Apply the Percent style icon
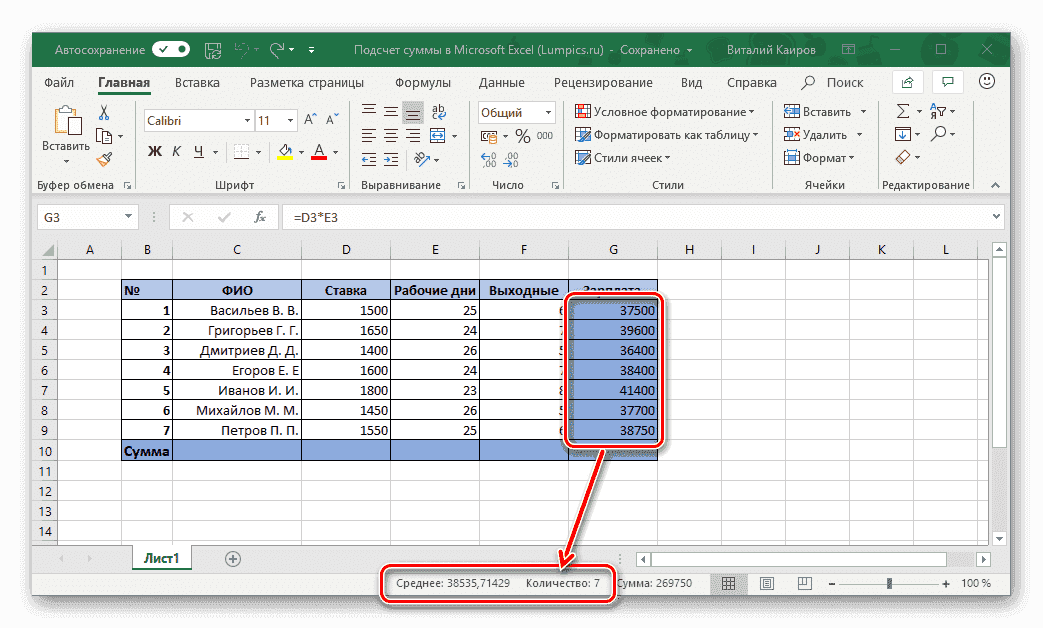Viewport: 1043px width, 628px height. click(523, 135)
